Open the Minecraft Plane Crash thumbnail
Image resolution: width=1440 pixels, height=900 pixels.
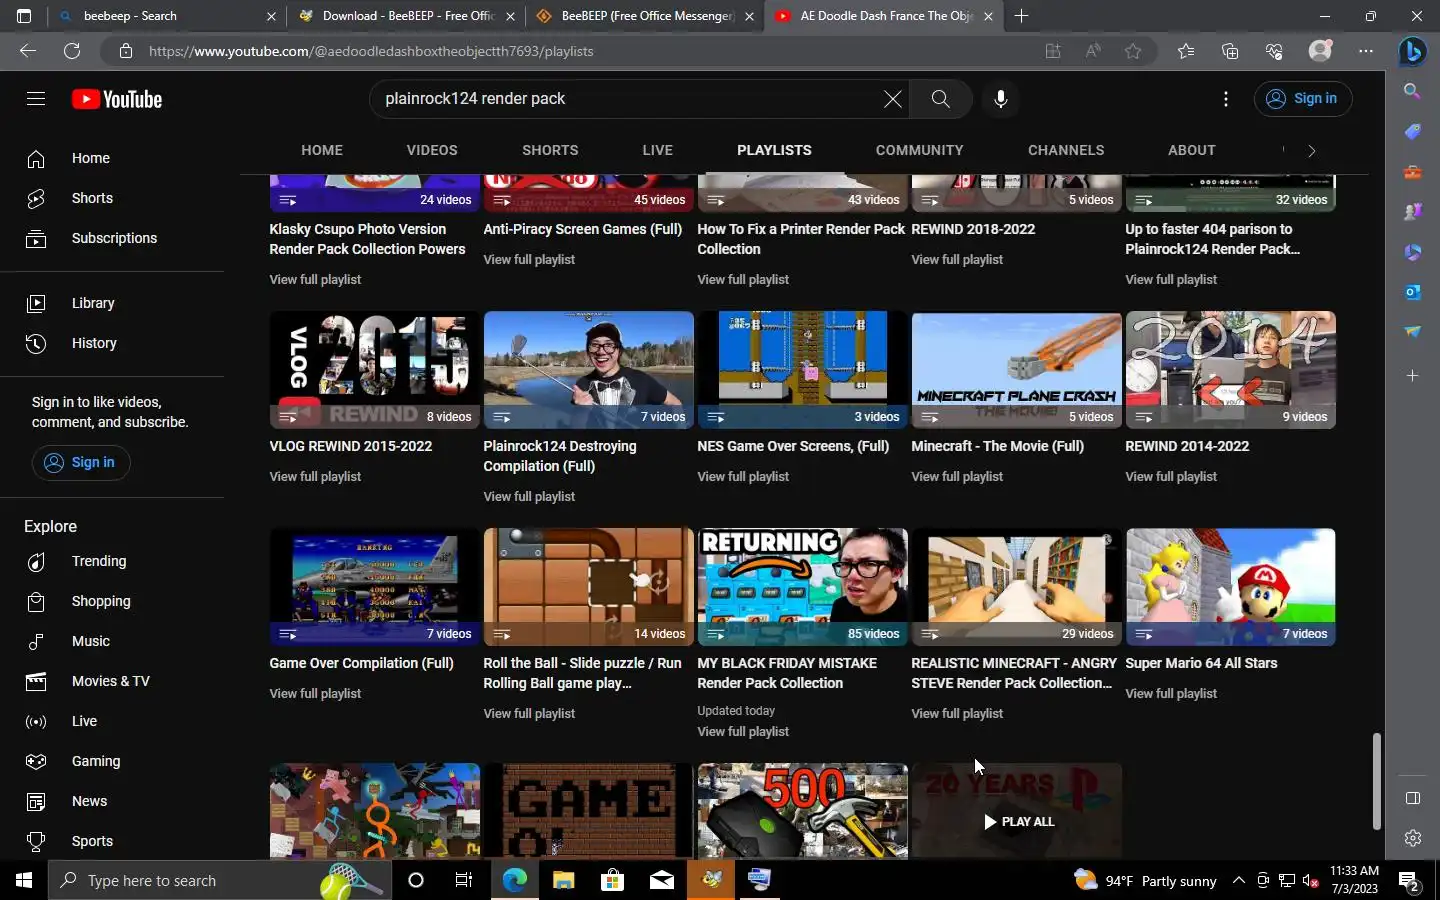click(1016, 369)
